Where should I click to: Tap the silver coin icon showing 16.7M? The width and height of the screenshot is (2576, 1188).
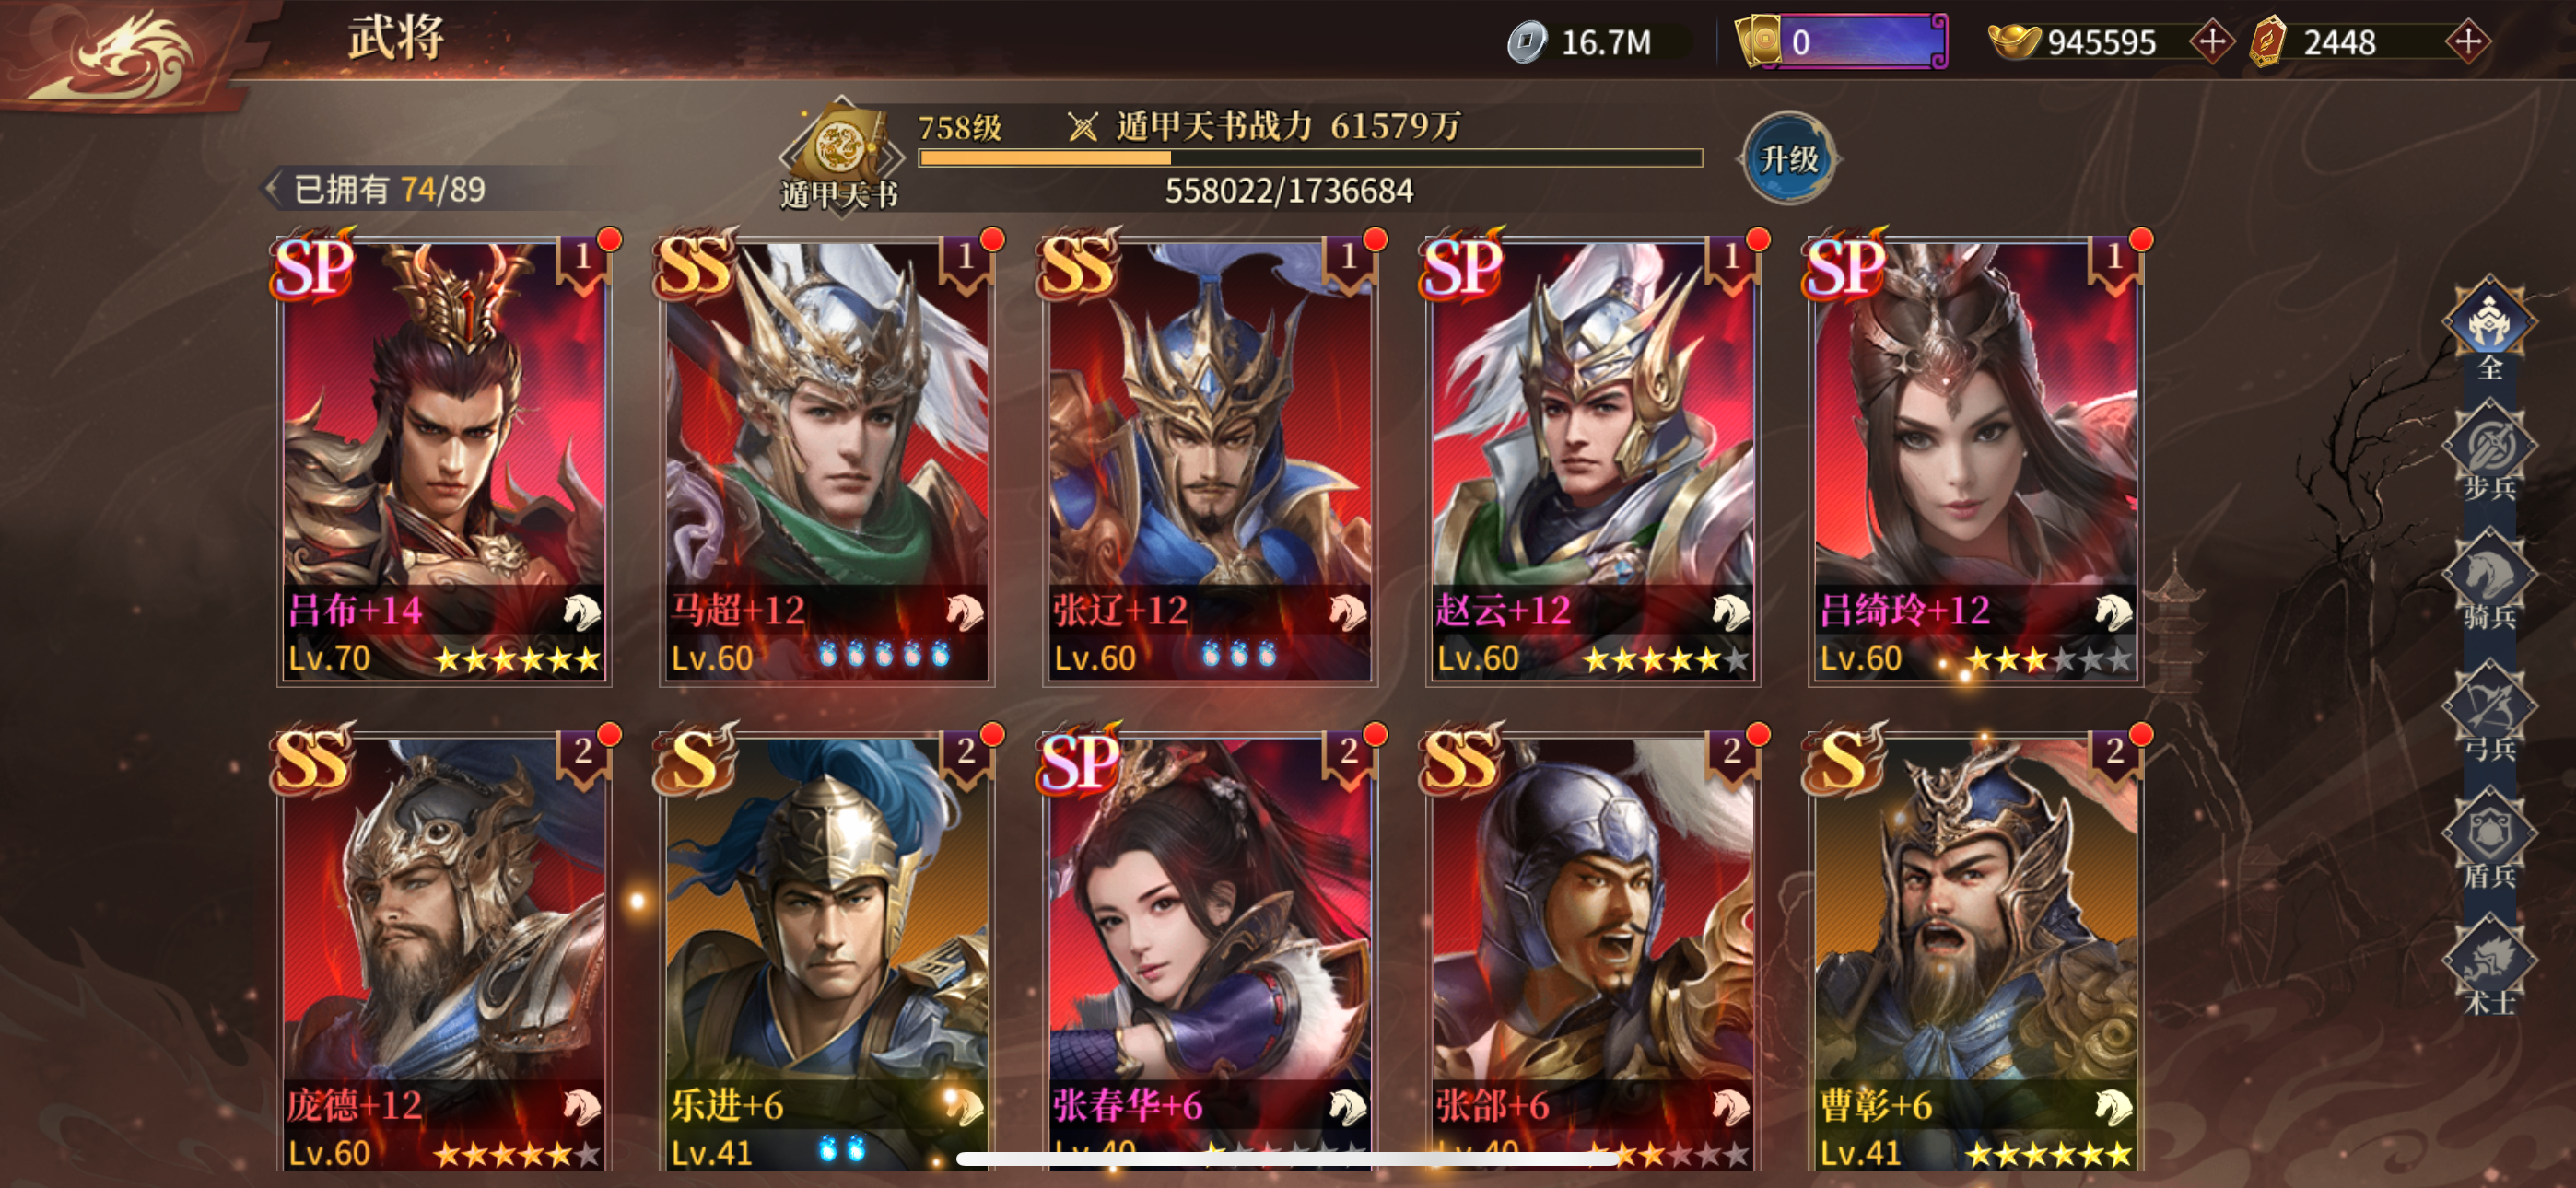point(1526,42)
